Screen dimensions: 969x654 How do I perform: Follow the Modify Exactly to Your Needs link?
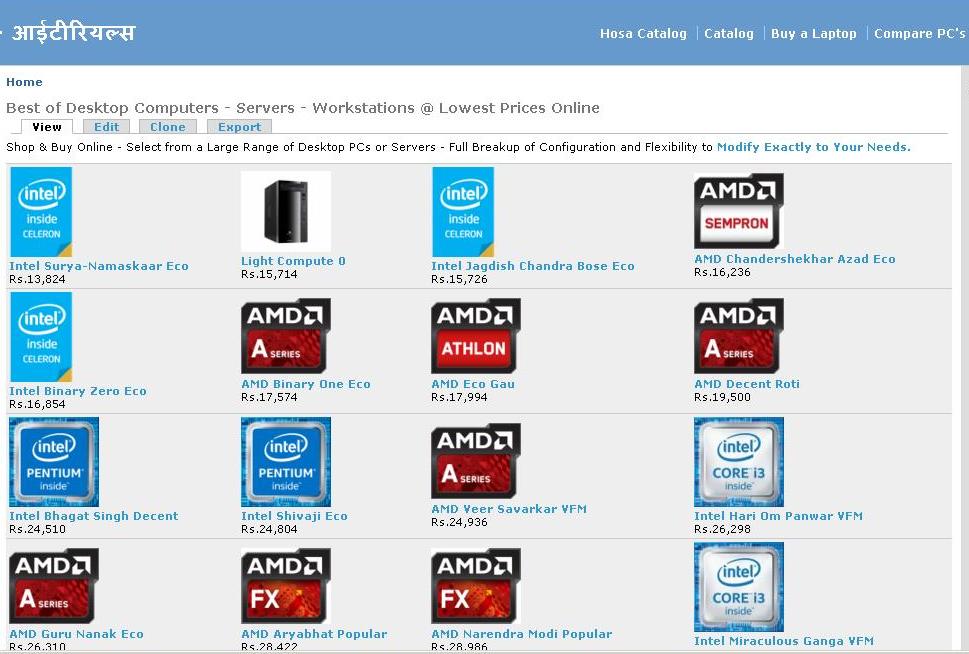(813, 147)
